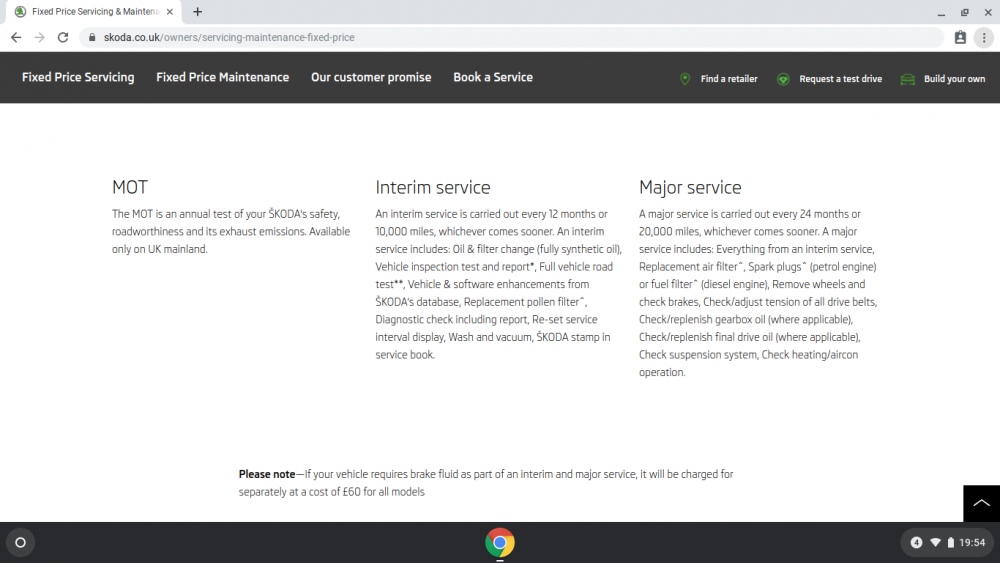
Task: Click the MOT heading
Action: click(x=130, y=187)
